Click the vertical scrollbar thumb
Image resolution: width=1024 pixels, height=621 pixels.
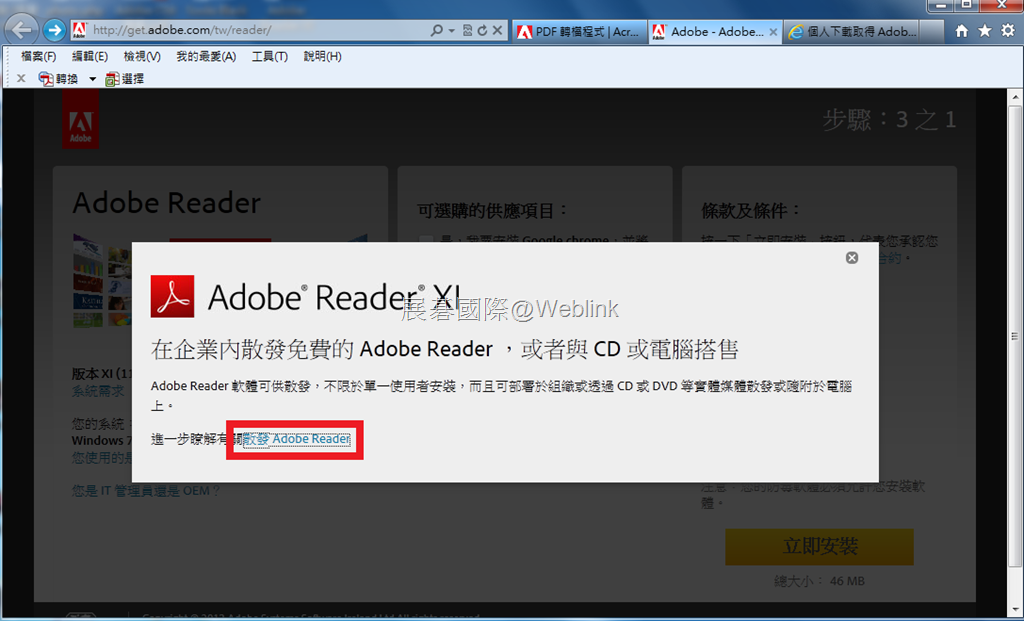point(1015,336)
